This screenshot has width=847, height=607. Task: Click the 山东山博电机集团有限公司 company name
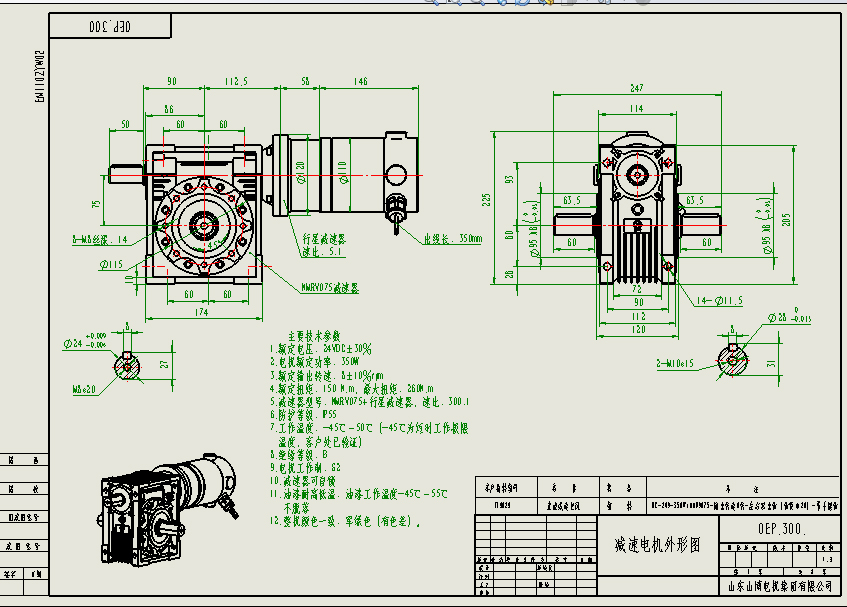coord(780,586)
